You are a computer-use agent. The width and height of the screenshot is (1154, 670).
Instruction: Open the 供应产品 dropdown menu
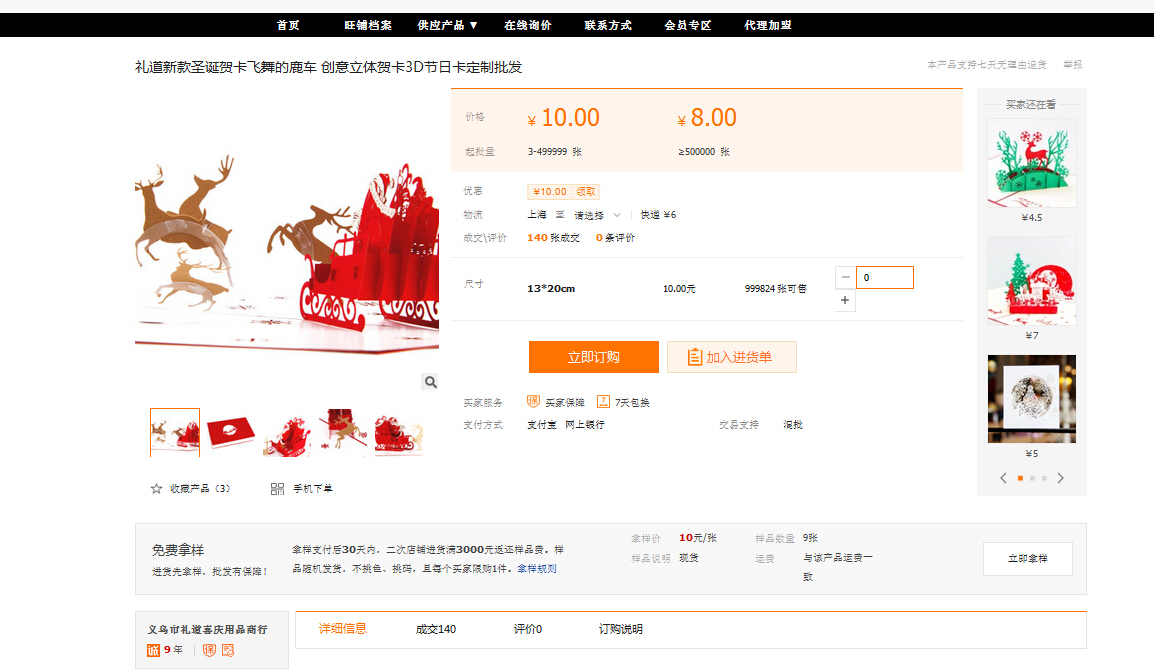pos(447,25)
